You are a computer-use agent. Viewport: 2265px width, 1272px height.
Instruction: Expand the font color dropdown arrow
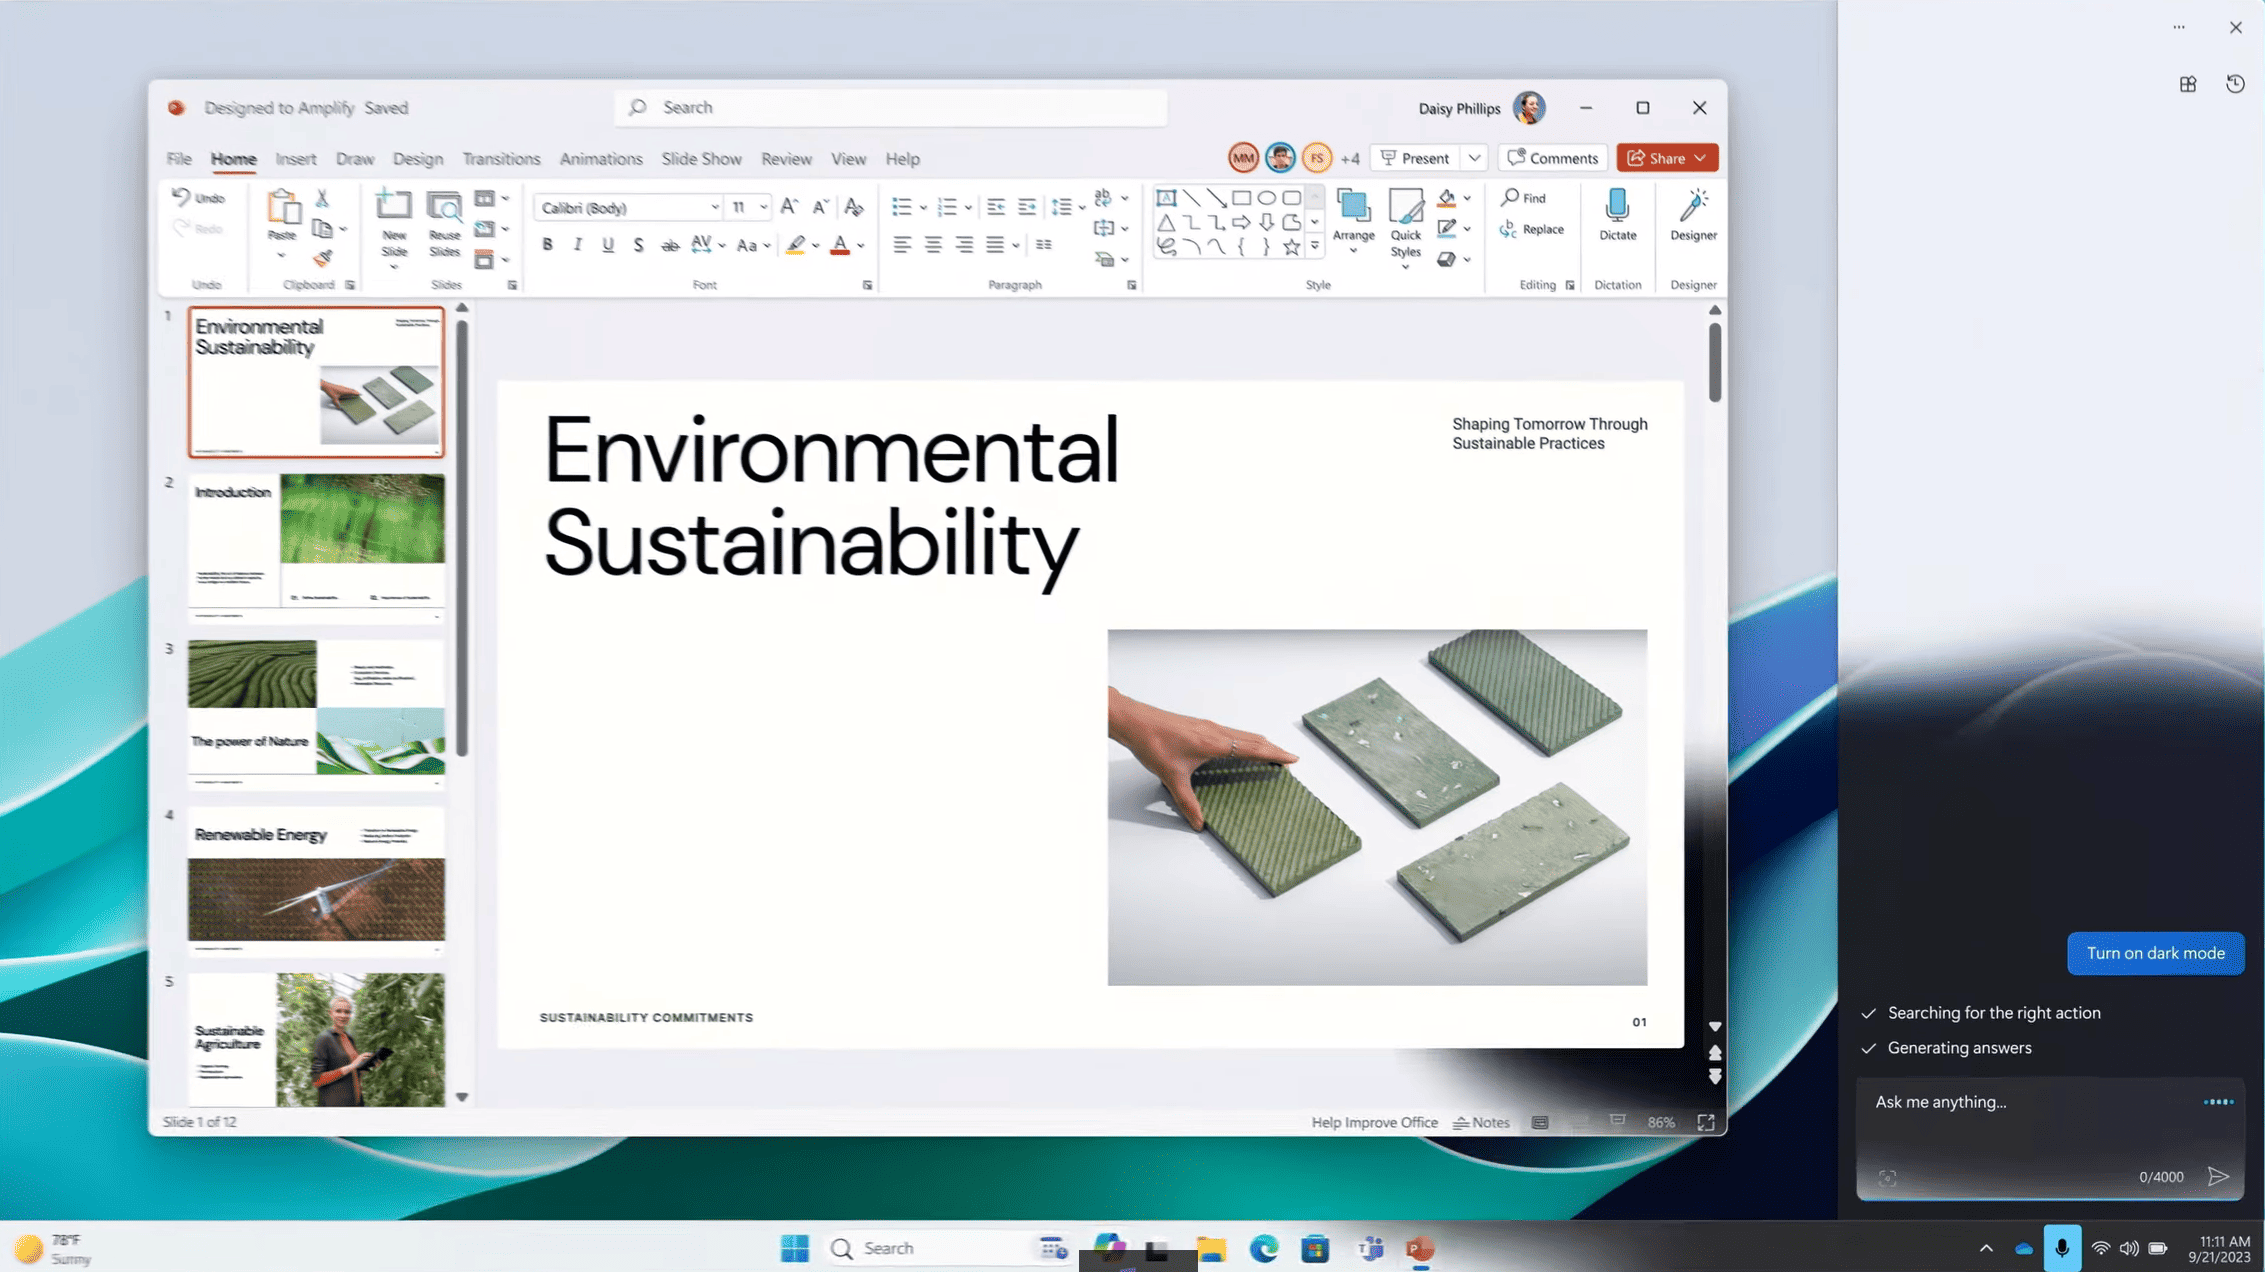(x=860, y=245)
